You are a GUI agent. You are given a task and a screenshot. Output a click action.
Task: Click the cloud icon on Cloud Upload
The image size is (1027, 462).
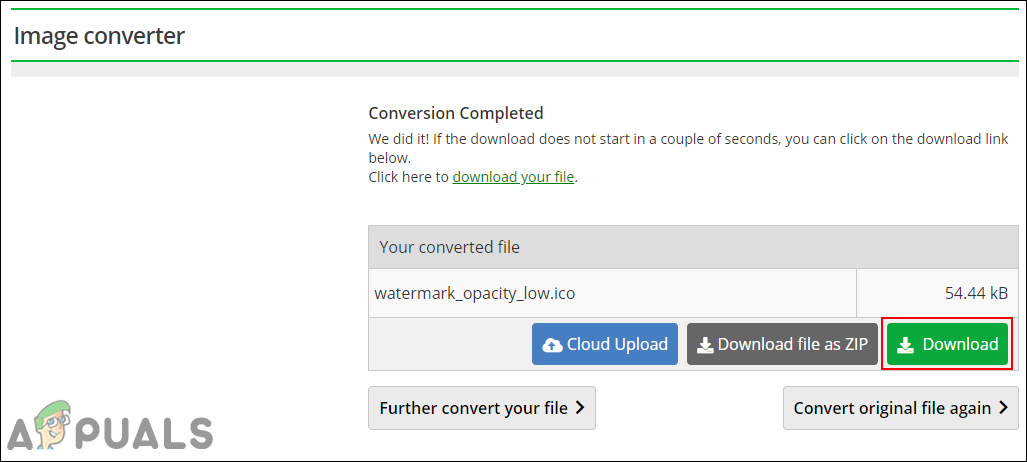coord(552,345)
